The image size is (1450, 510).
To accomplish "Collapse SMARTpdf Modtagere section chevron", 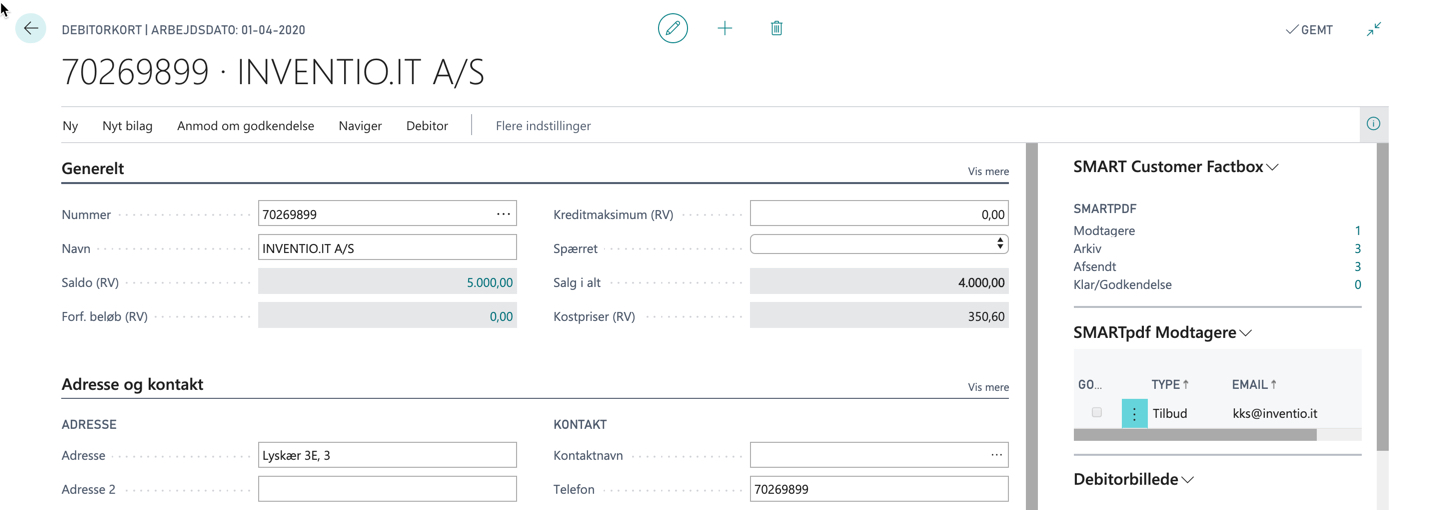I will (x=1246, y=333).
